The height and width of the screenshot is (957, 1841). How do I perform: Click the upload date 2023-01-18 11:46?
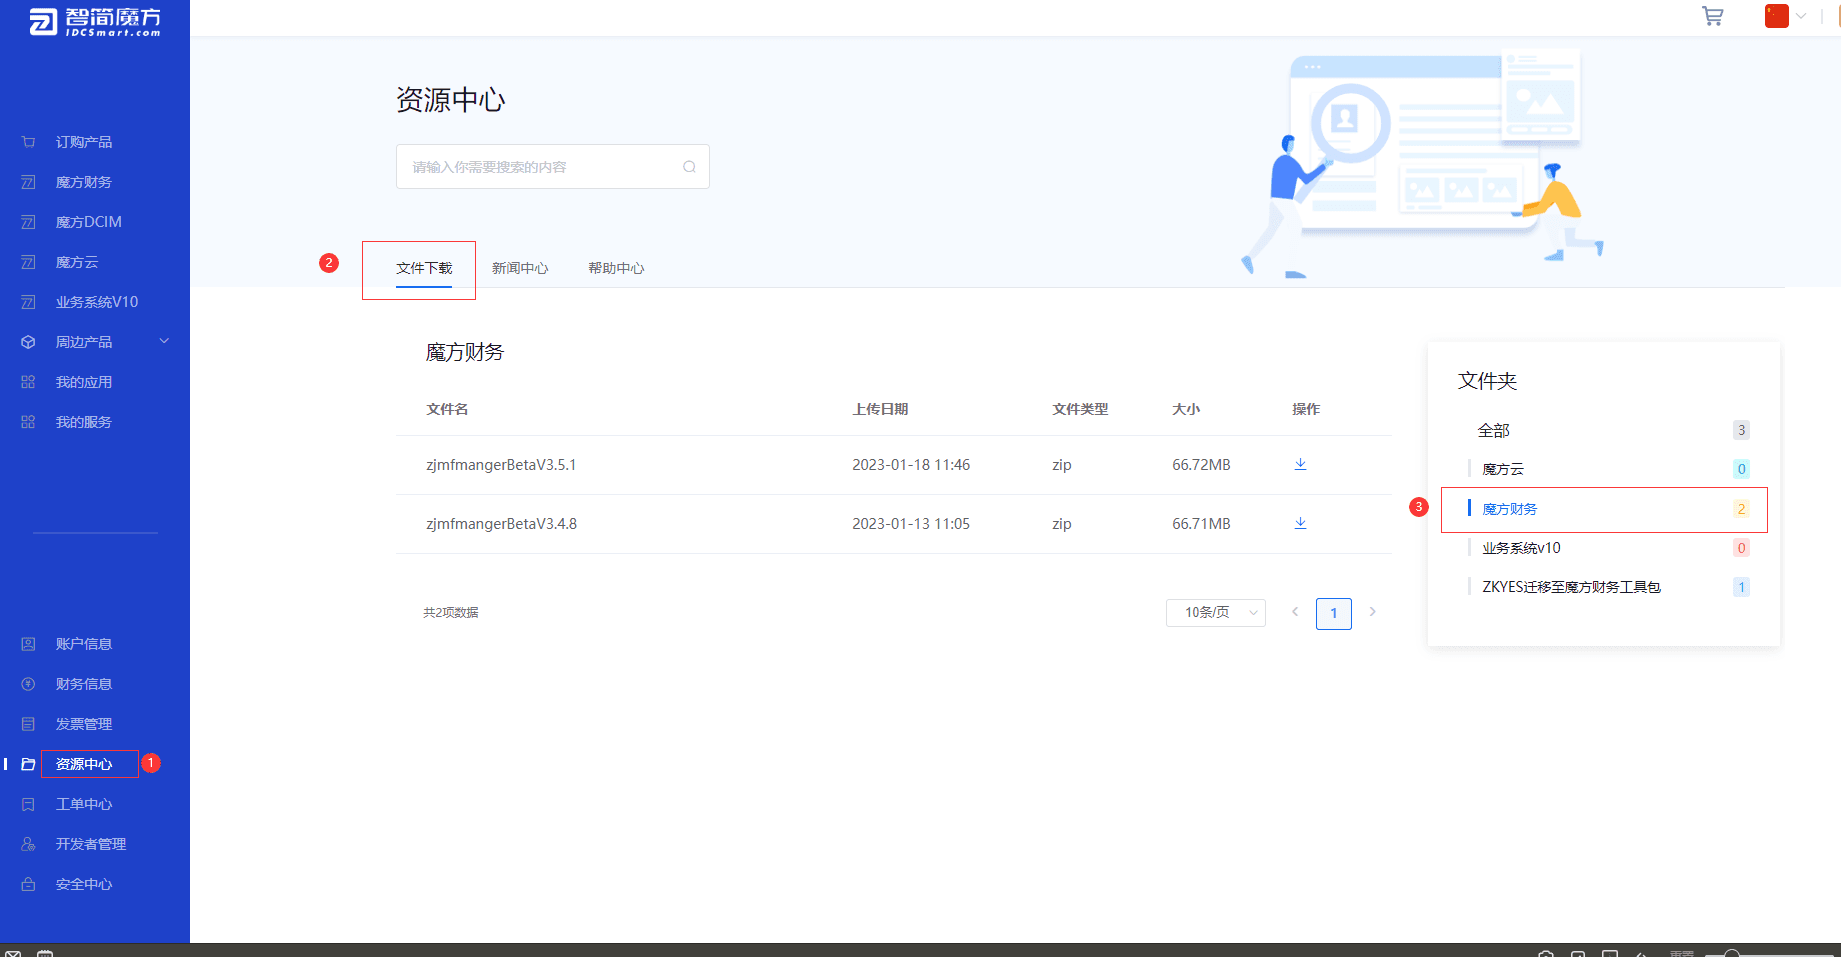(911, 465)
